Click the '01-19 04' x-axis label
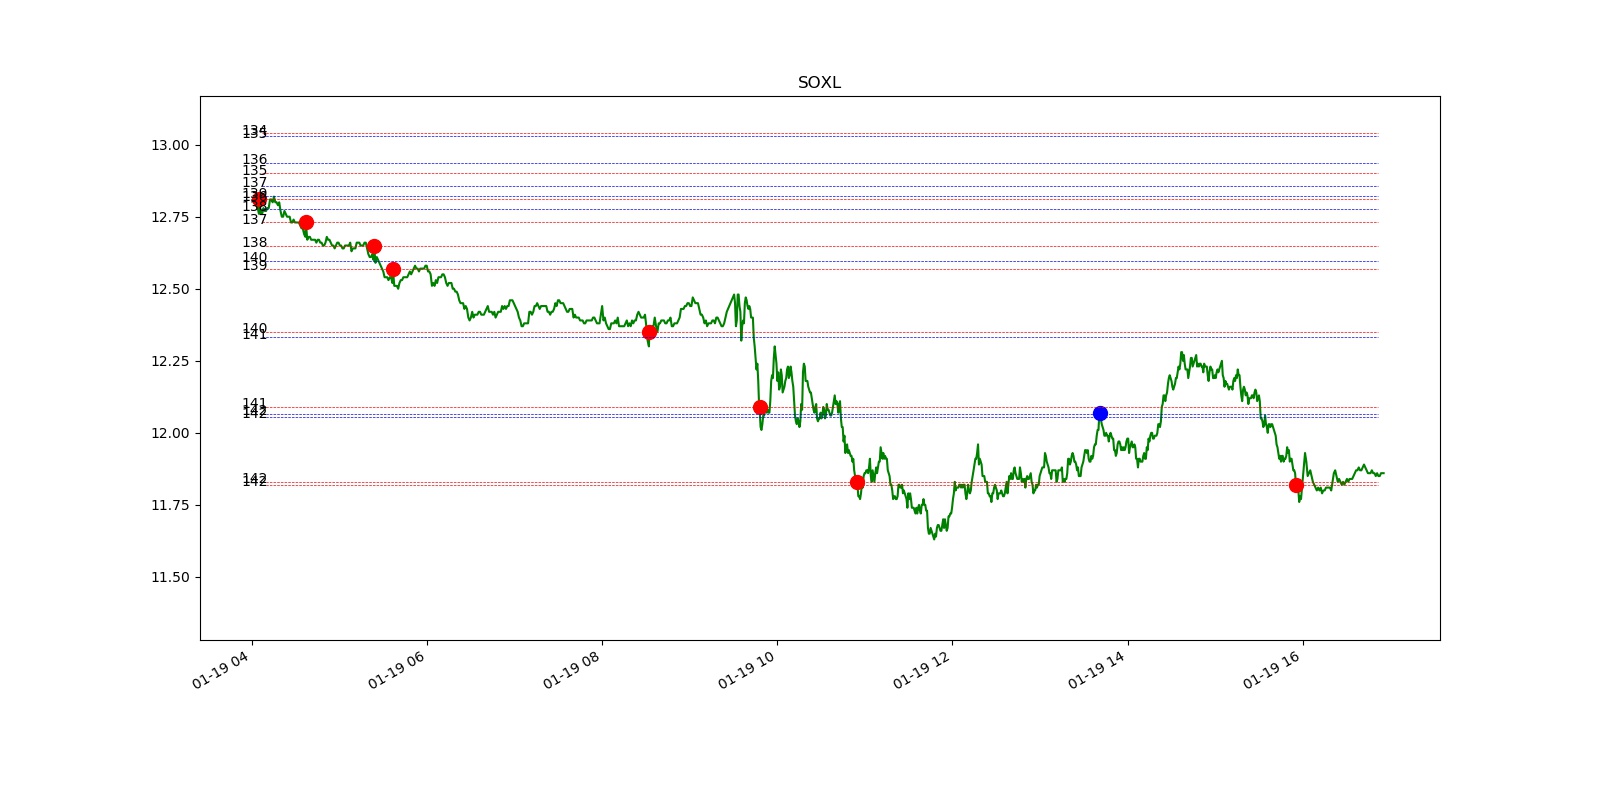Viewport: 1600px width, 800px height. point(220,668)
